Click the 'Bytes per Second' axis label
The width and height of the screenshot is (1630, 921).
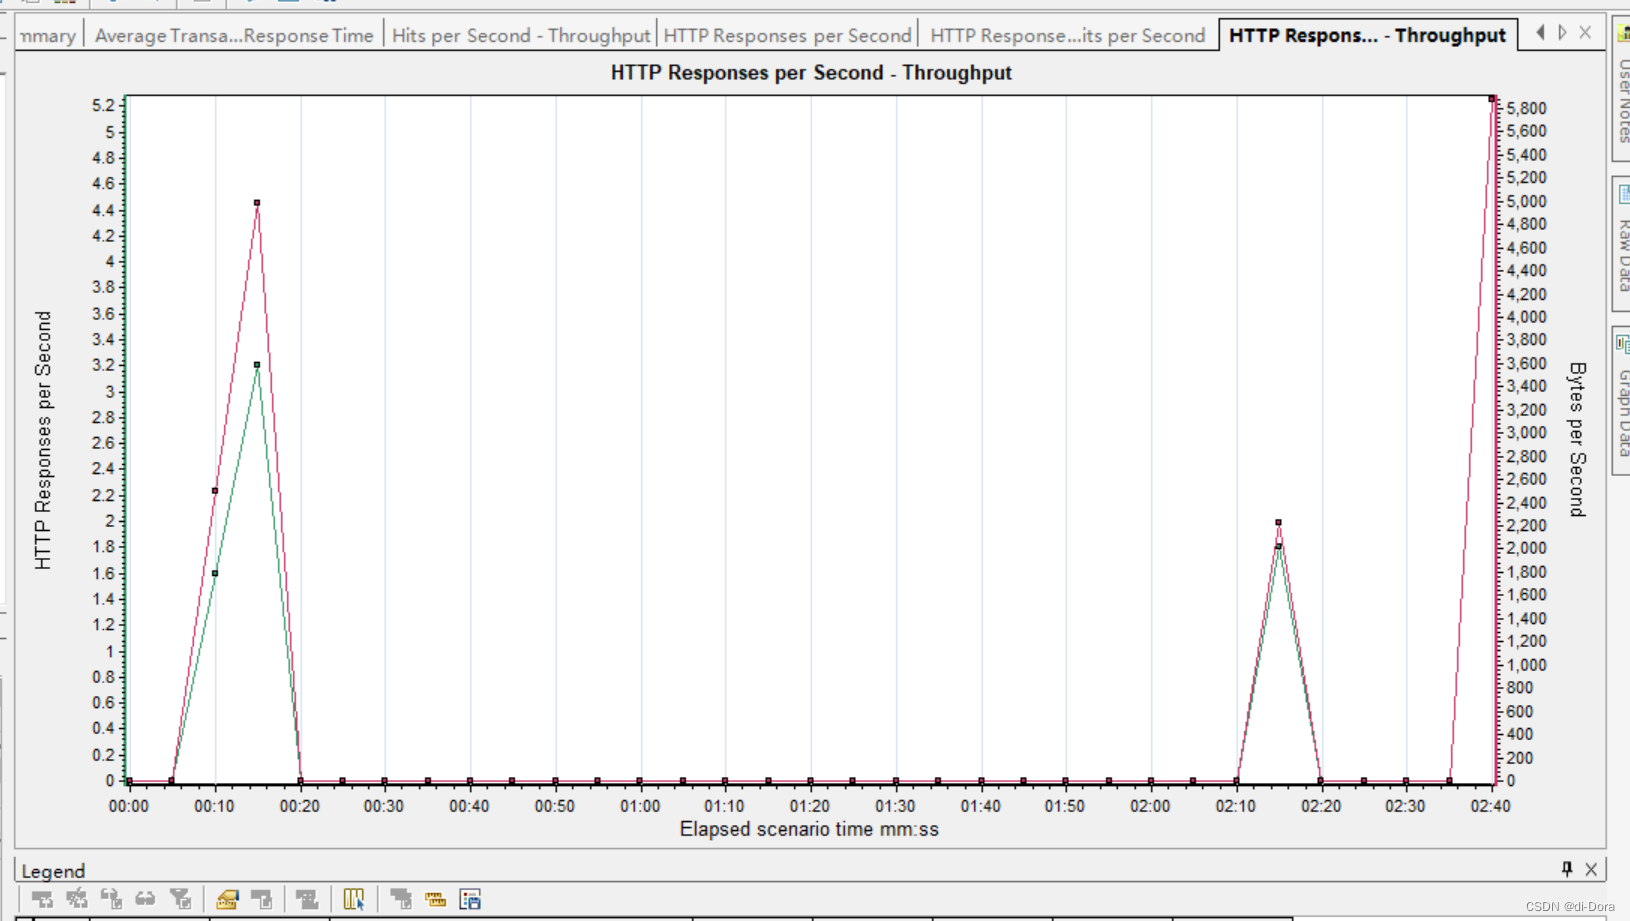click(x=1577, y=439)
